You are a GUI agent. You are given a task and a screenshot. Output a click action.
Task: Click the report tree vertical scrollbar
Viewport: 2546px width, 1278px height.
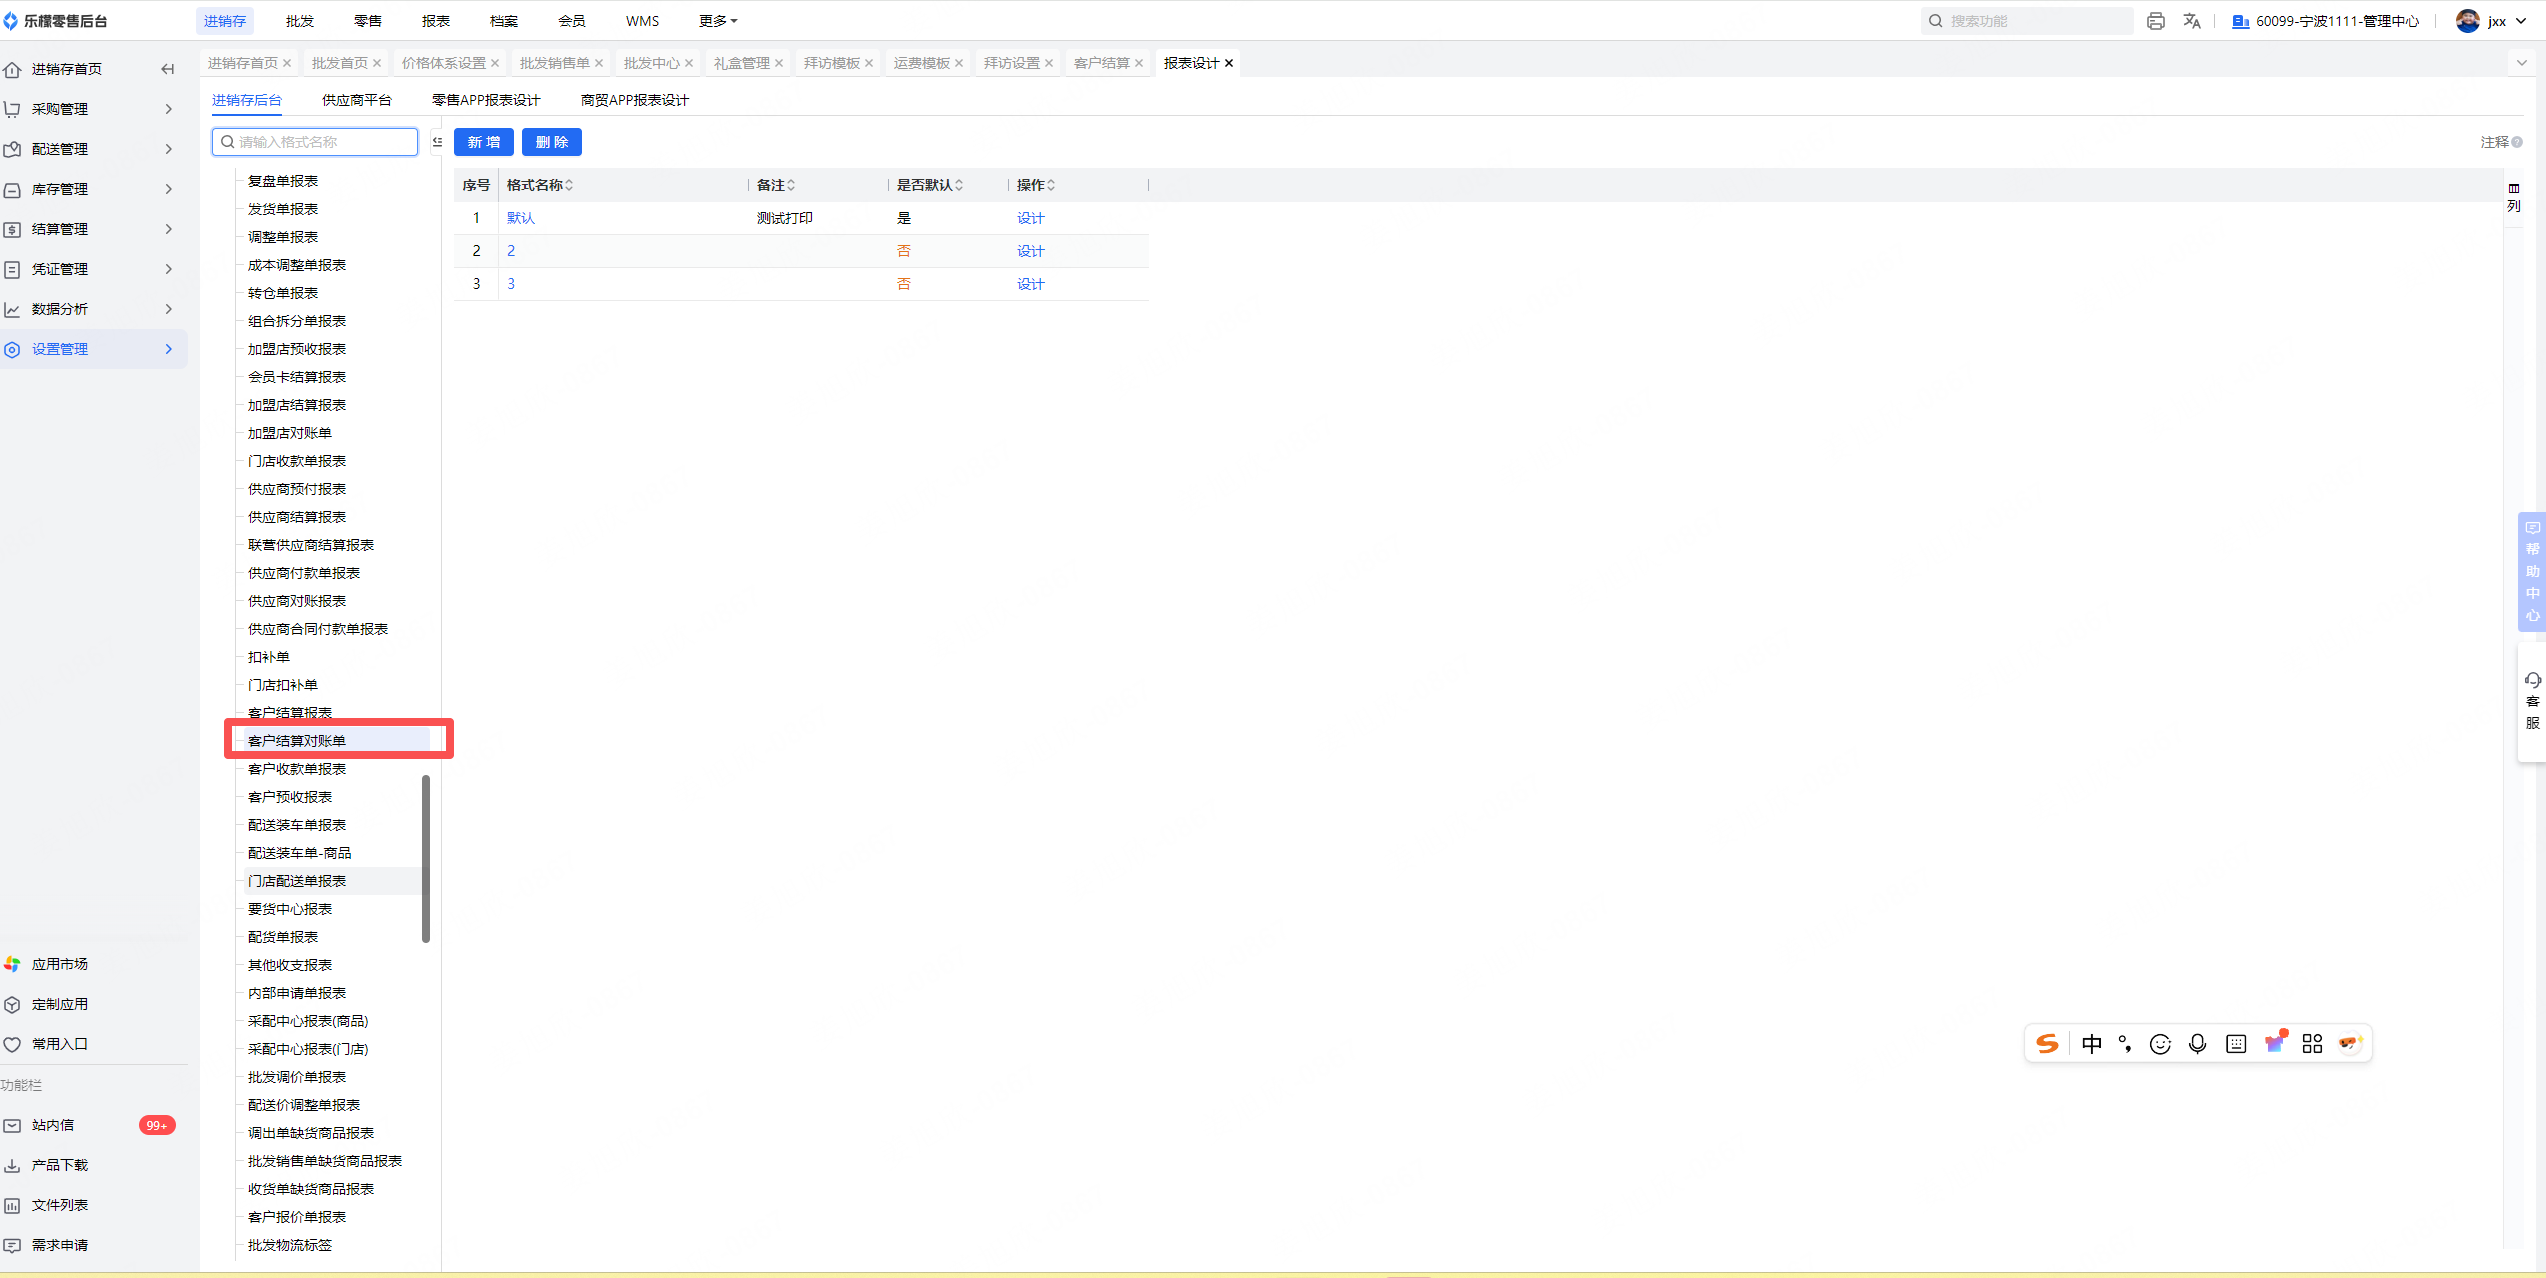pyautogui.click(x=426, y=858)
